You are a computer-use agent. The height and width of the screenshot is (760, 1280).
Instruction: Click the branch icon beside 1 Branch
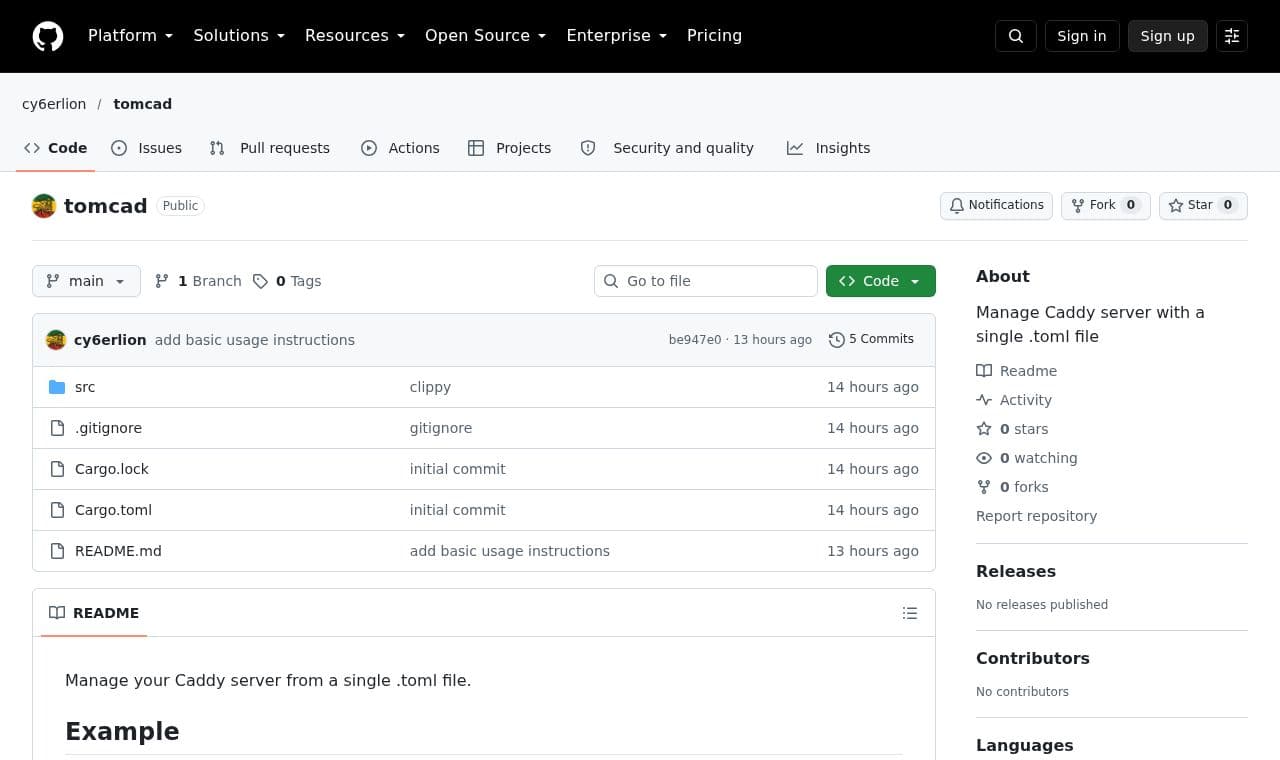coord(162,281)
